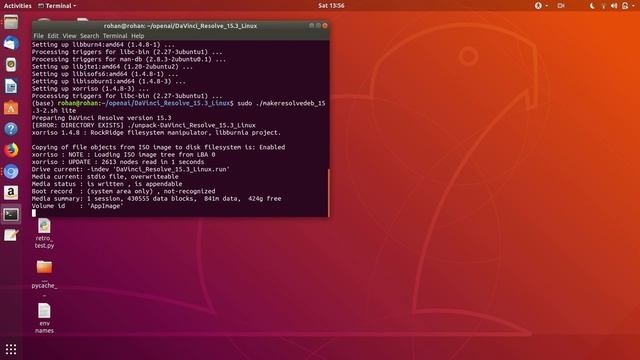Open the accessibility menu in top bar
The image size is (640, 360).
tap(540, 6)
